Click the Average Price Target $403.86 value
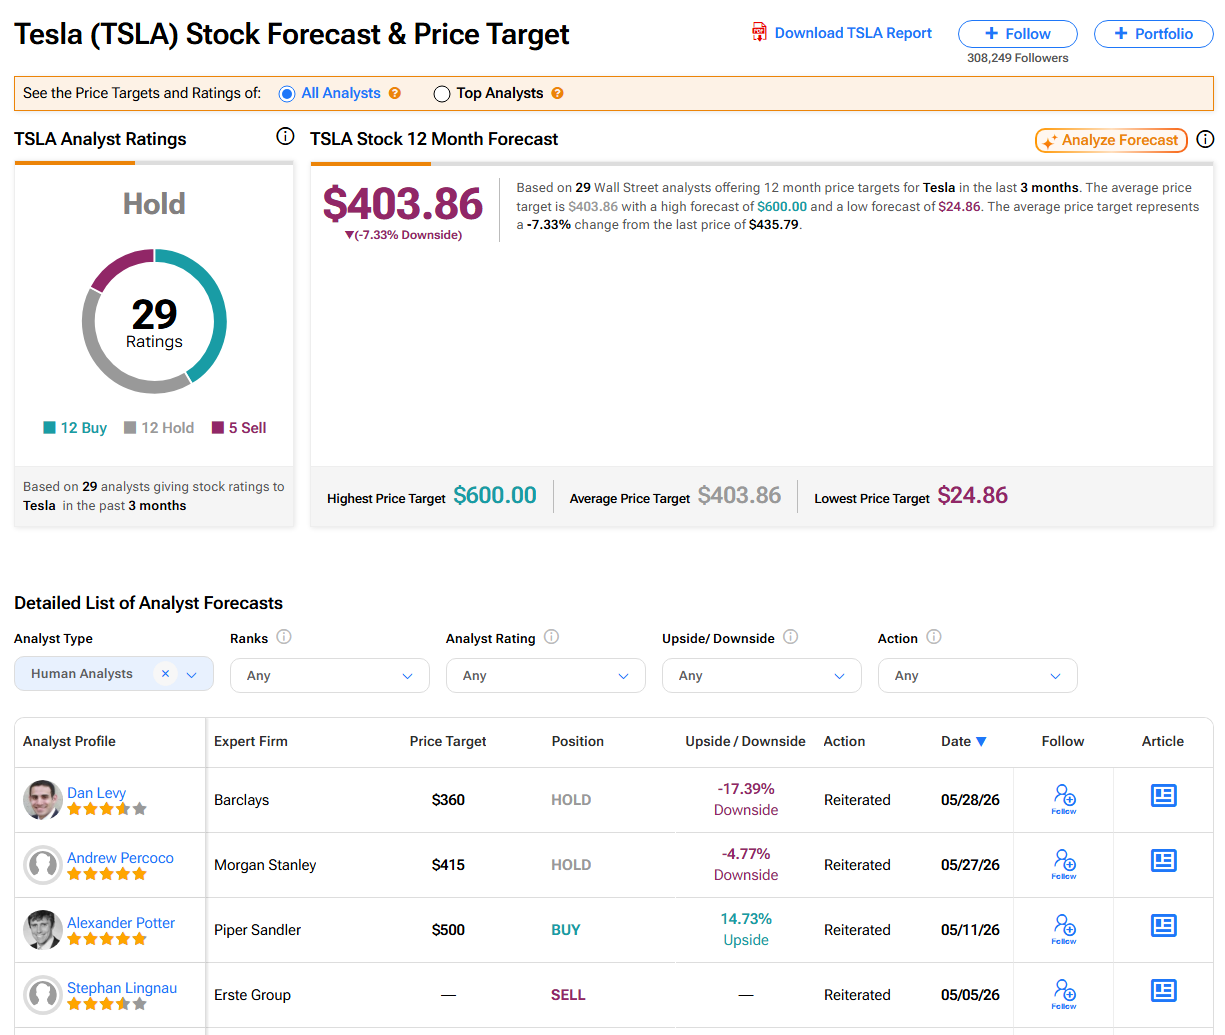The image size is (1225, 1035). [739, 495]
